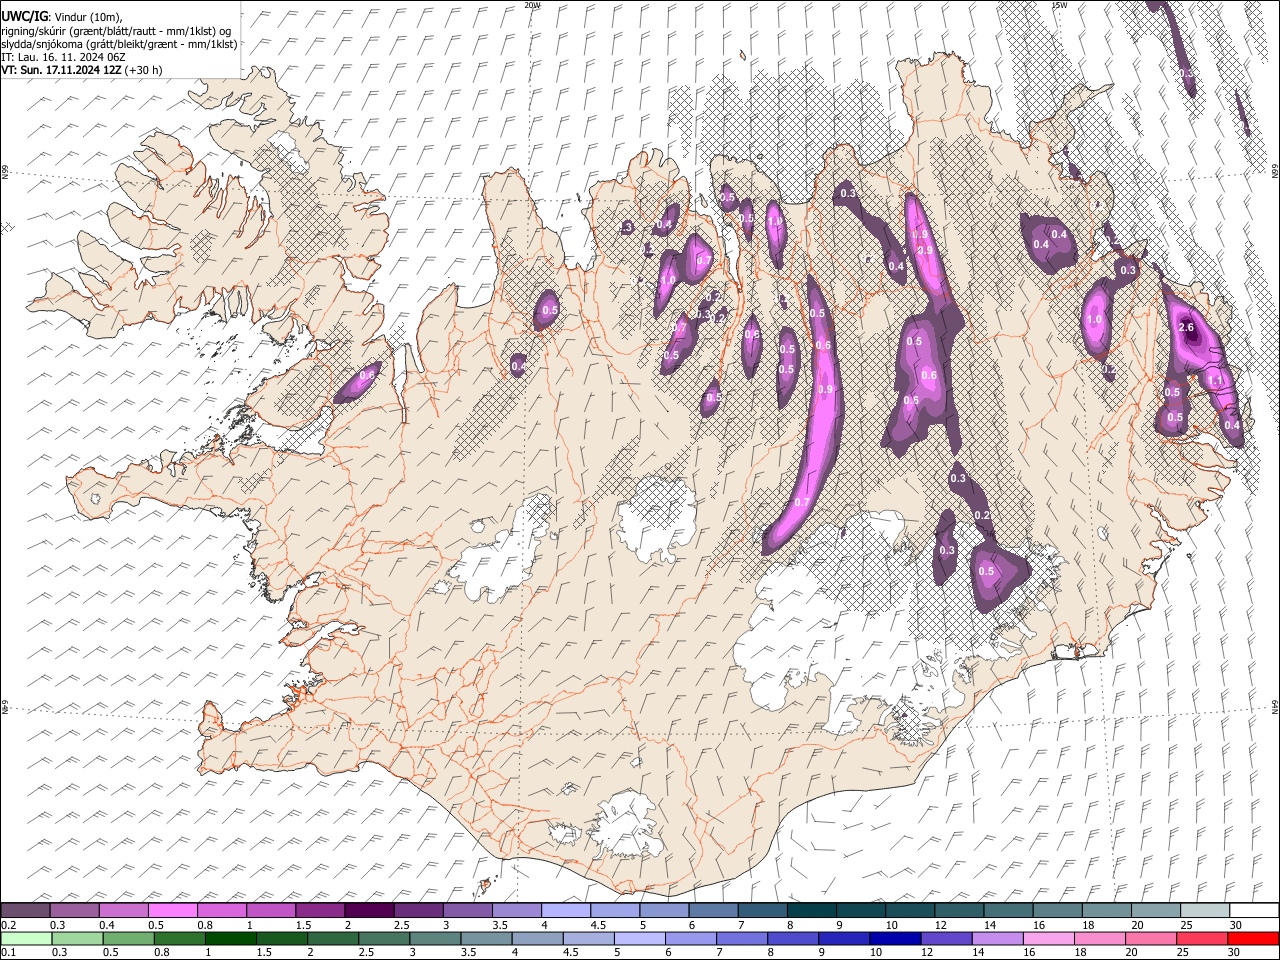Image resolution: width=1280 pixels, height=960 pixels.
Task: Click the top legend swatch between 0.2 and 0.3
Action: 26,910
